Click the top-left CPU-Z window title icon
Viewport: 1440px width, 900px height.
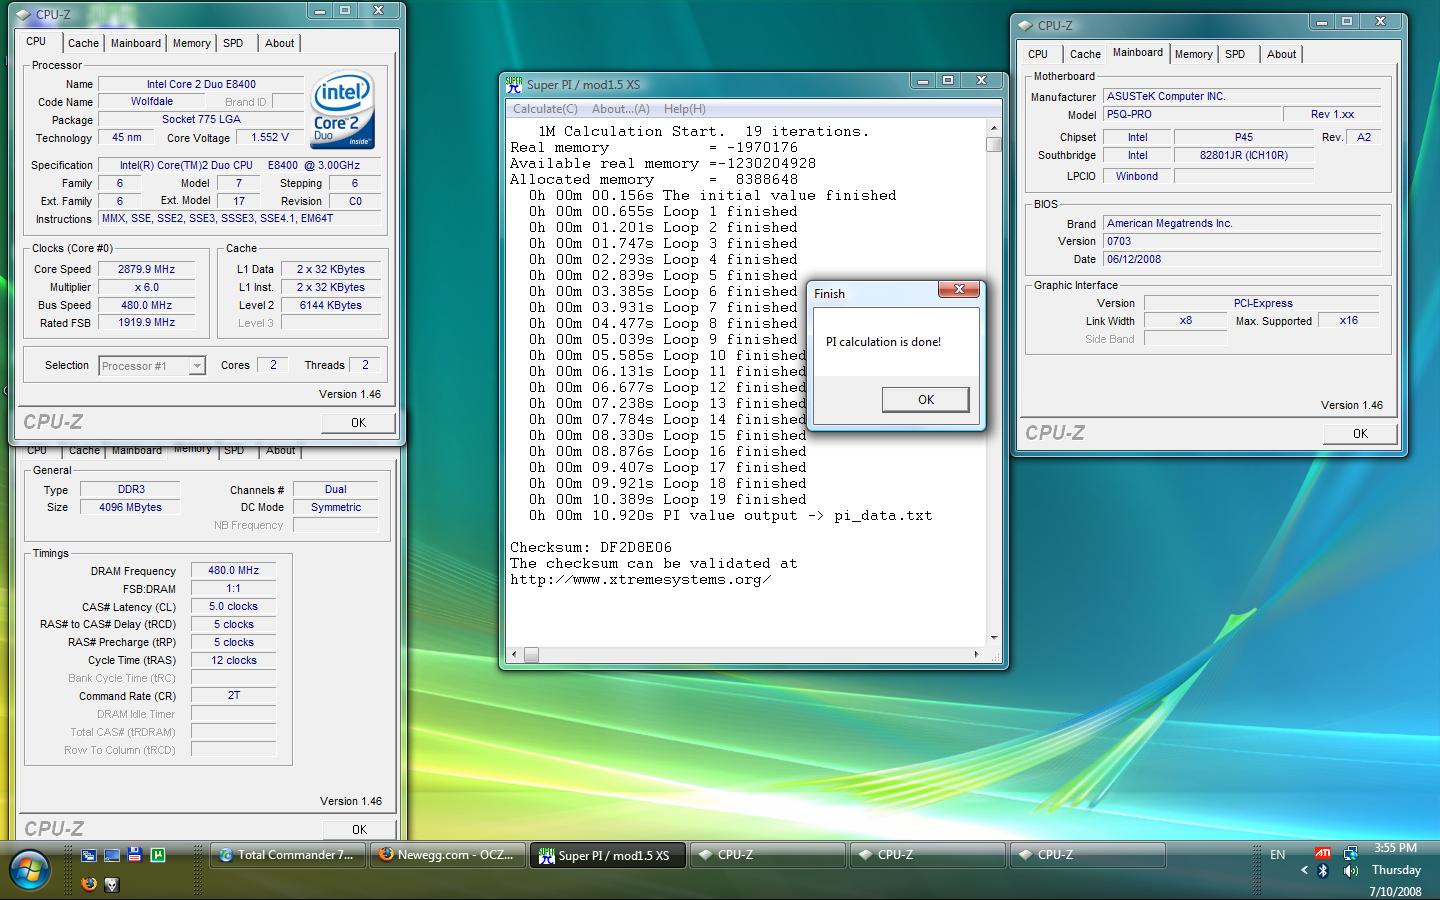(24, 14)
